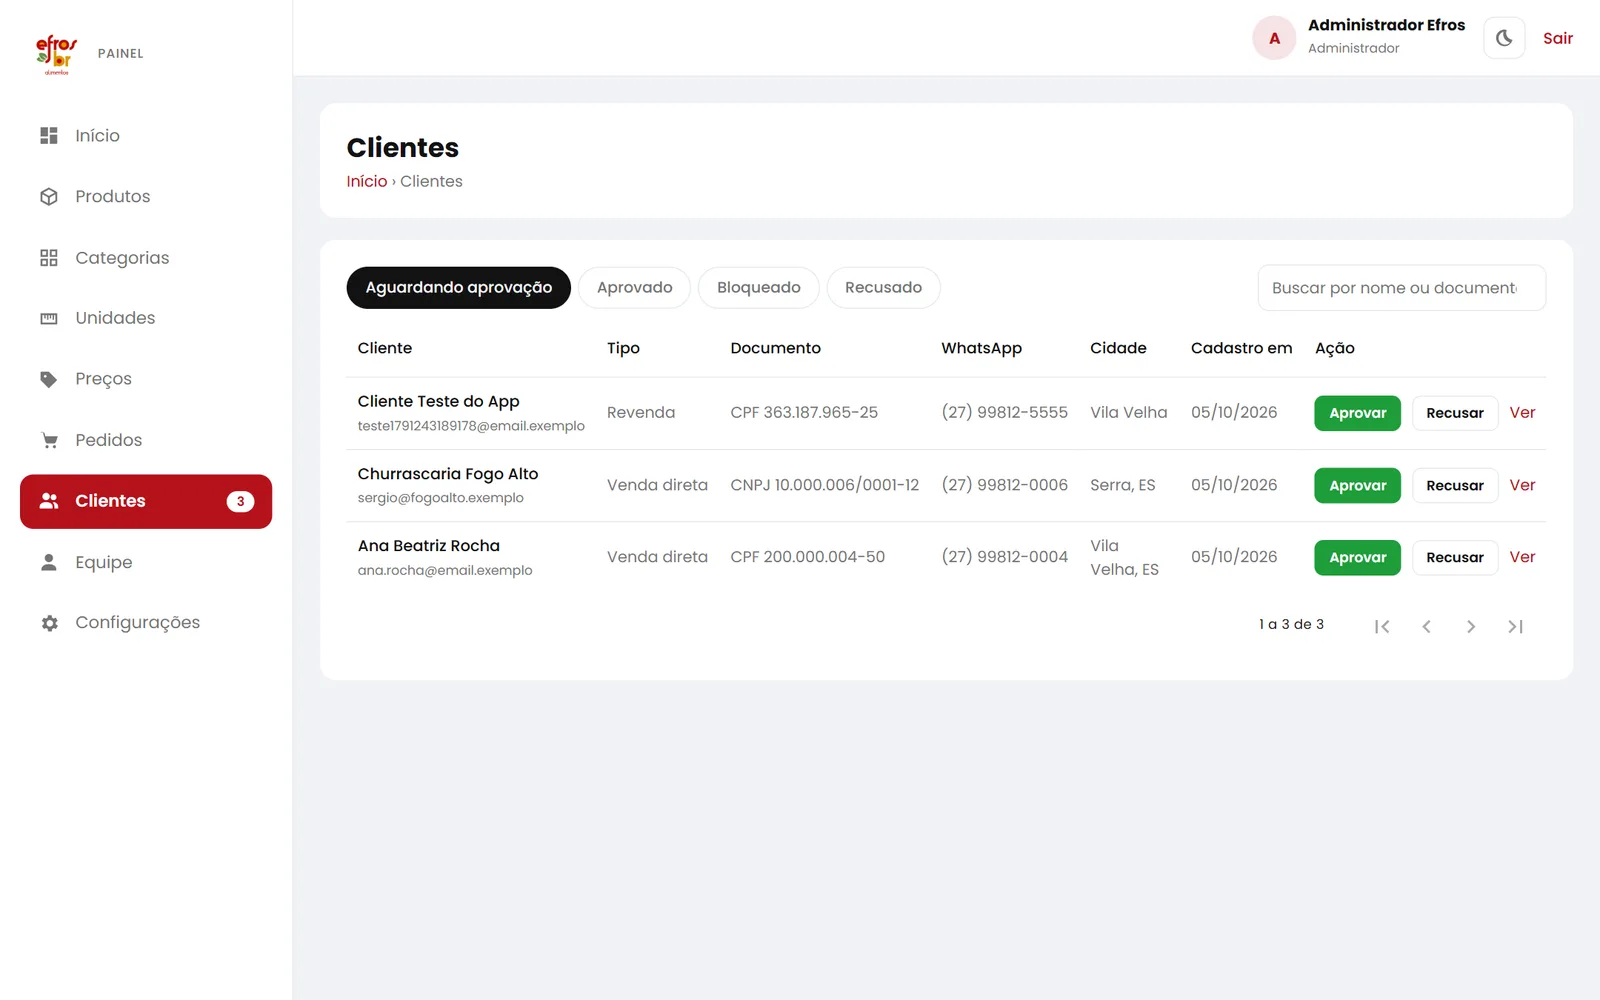
Task: Open Categorias via its grid icon
Action: click(x=49, y=258)
